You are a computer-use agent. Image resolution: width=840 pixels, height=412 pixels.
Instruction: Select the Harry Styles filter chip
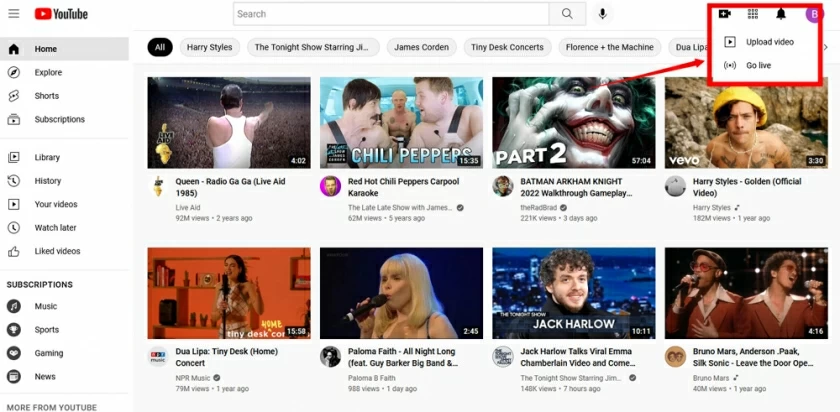click(x=211, y=47)
